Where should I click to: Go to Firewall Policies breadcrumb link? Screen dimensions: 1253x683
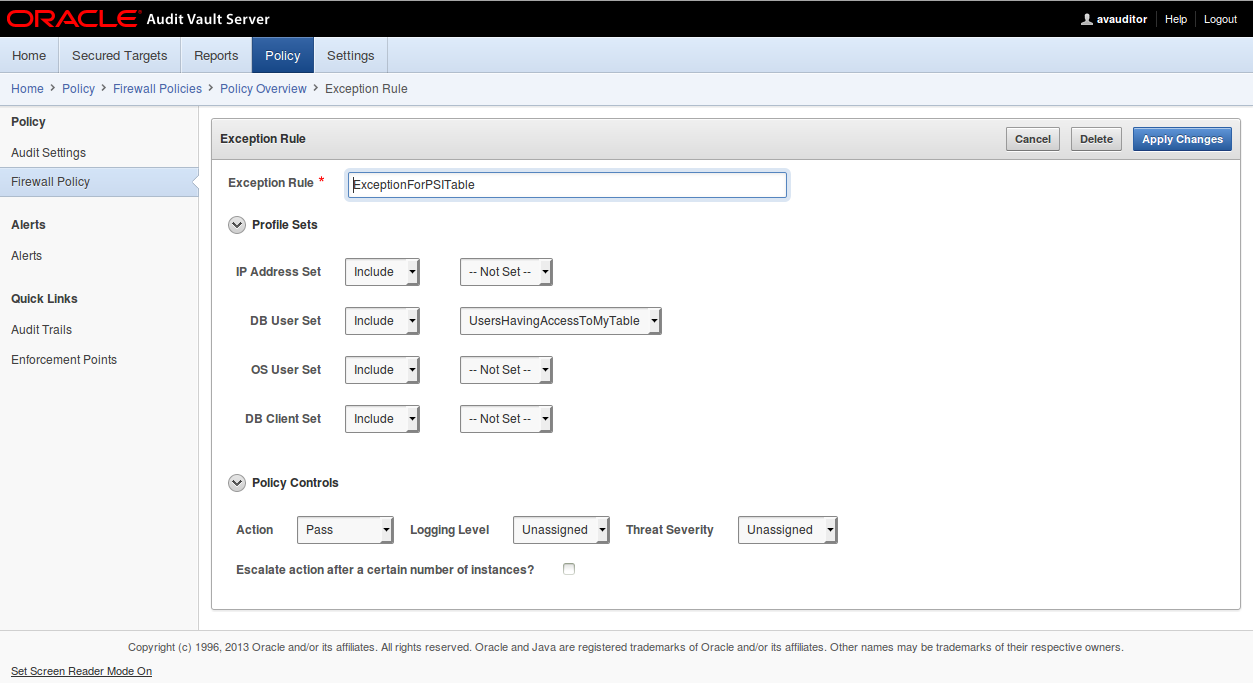tap(157, 89)
